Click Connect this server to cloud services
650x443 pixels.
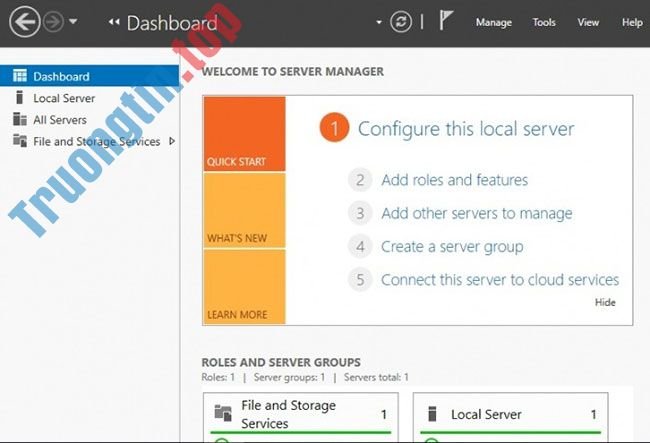click(500, 280)
